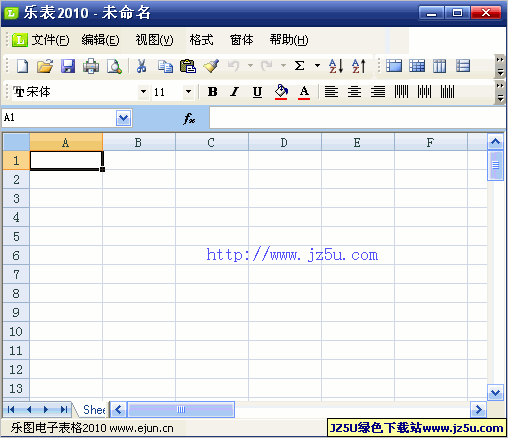Jump to the first sheet tab
The image size is (508, 438).
coord(11,410)
